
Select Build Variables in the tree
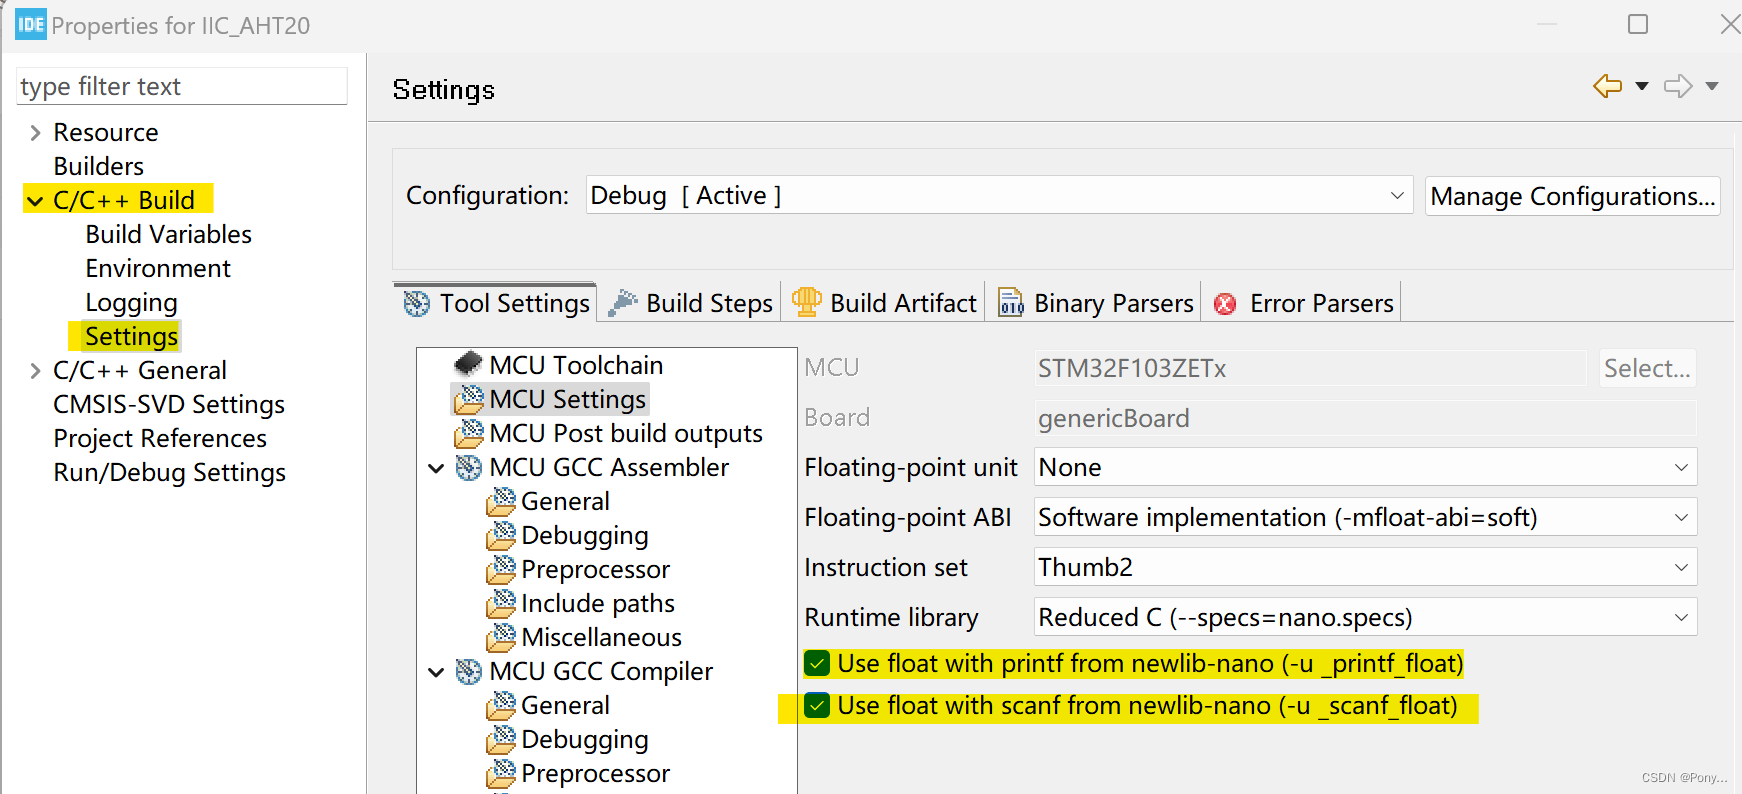pos(169,234)
